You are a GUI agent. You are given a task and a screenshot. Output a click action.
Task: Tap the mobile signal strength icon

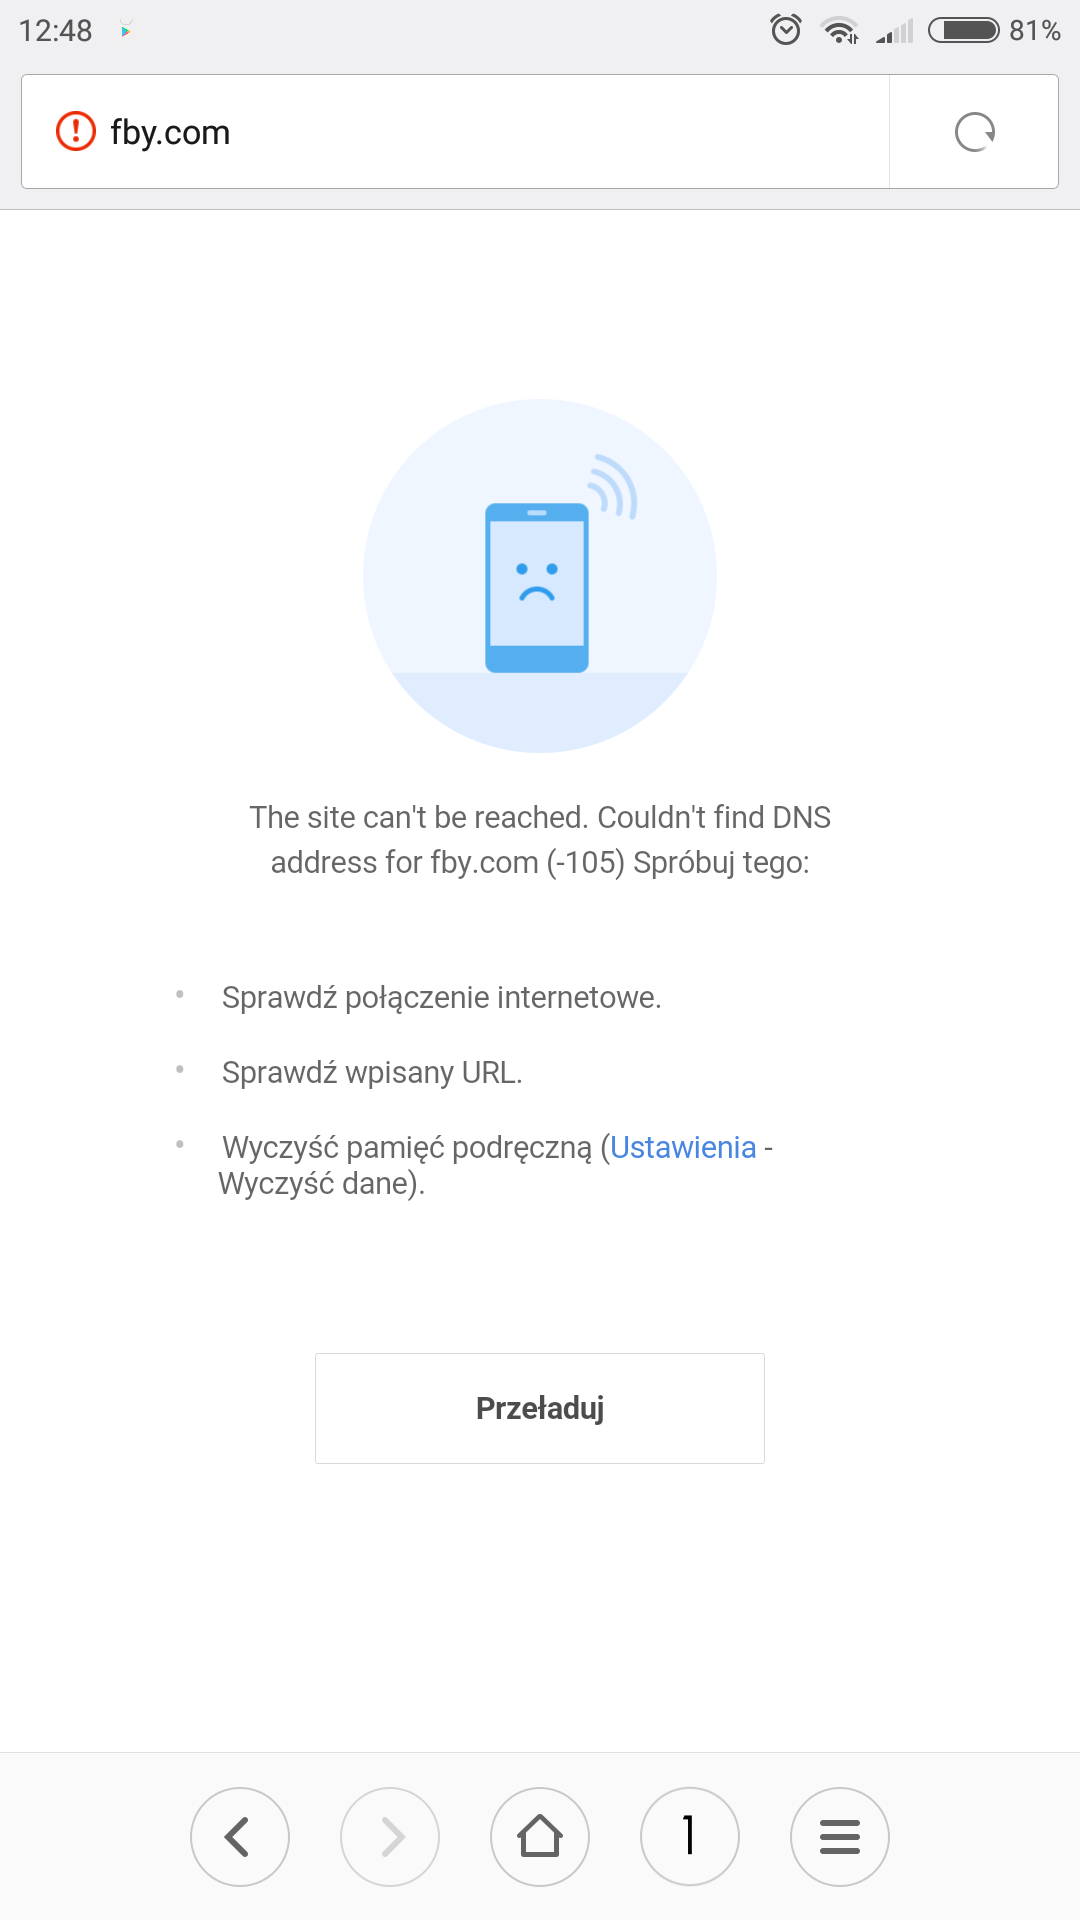pyautogui.click(x=895, y=32)
